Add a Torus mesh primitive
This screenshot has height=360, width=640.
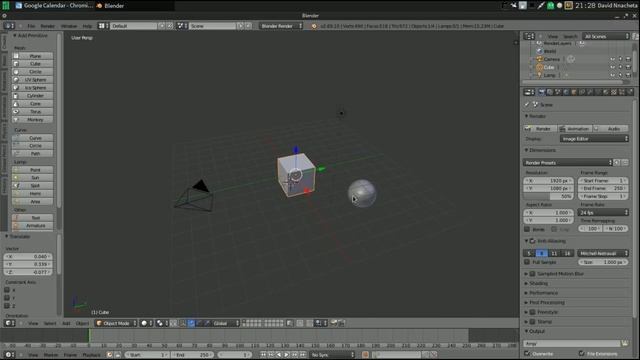pos(33,111)
